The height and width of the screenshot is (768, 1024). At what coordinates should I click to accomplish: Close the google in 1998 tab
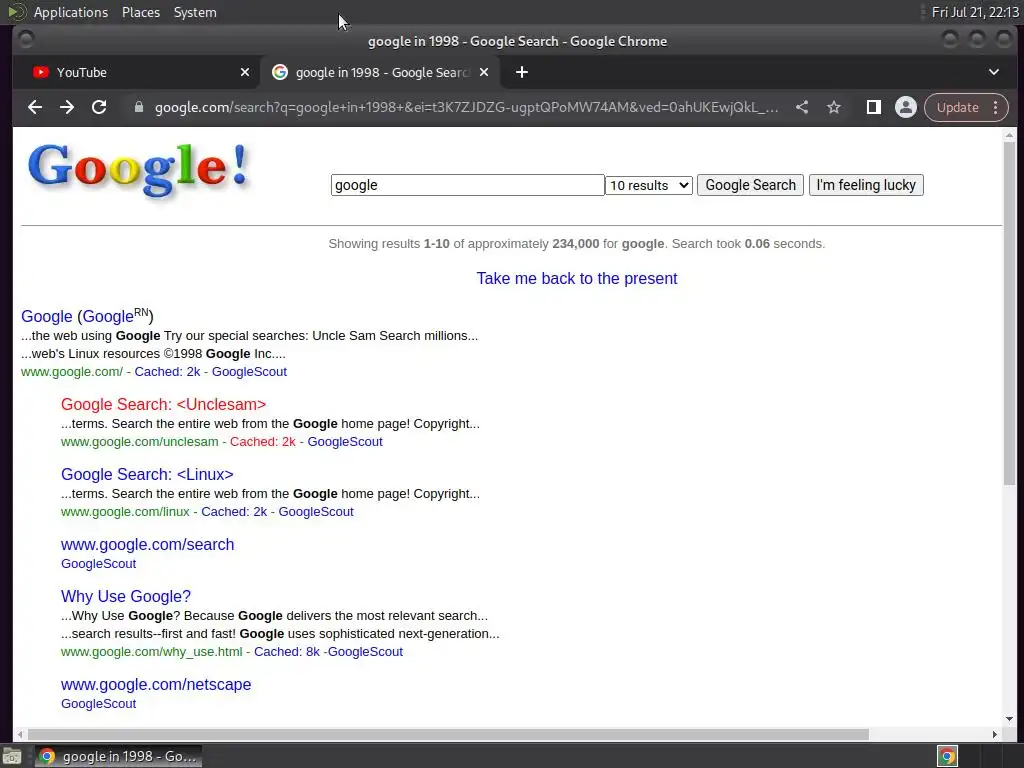click(484, 72)
